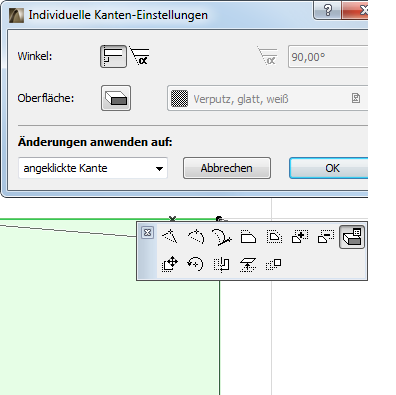The width and height of the screenshot is (396, 395).
Task: Select the multiply copies icon in pet palette
Action: point(274,264)
